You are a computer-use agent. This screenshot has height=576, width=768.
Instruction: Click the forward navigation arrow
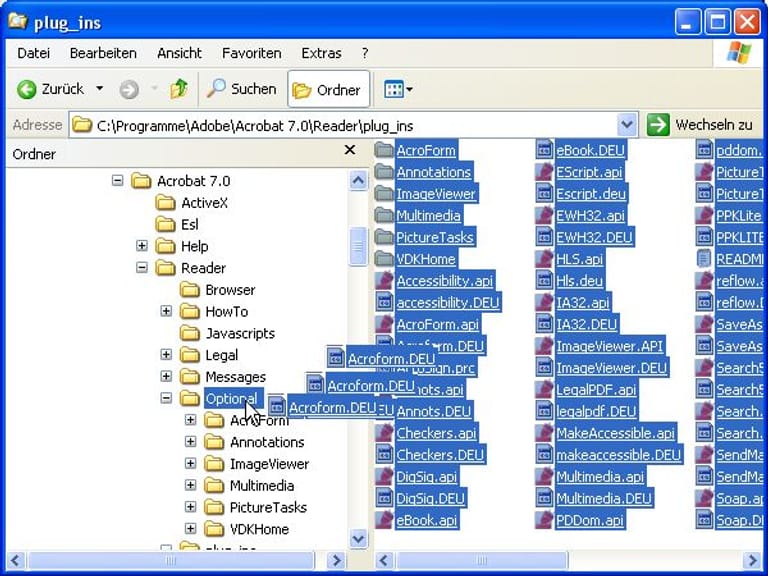129,90
